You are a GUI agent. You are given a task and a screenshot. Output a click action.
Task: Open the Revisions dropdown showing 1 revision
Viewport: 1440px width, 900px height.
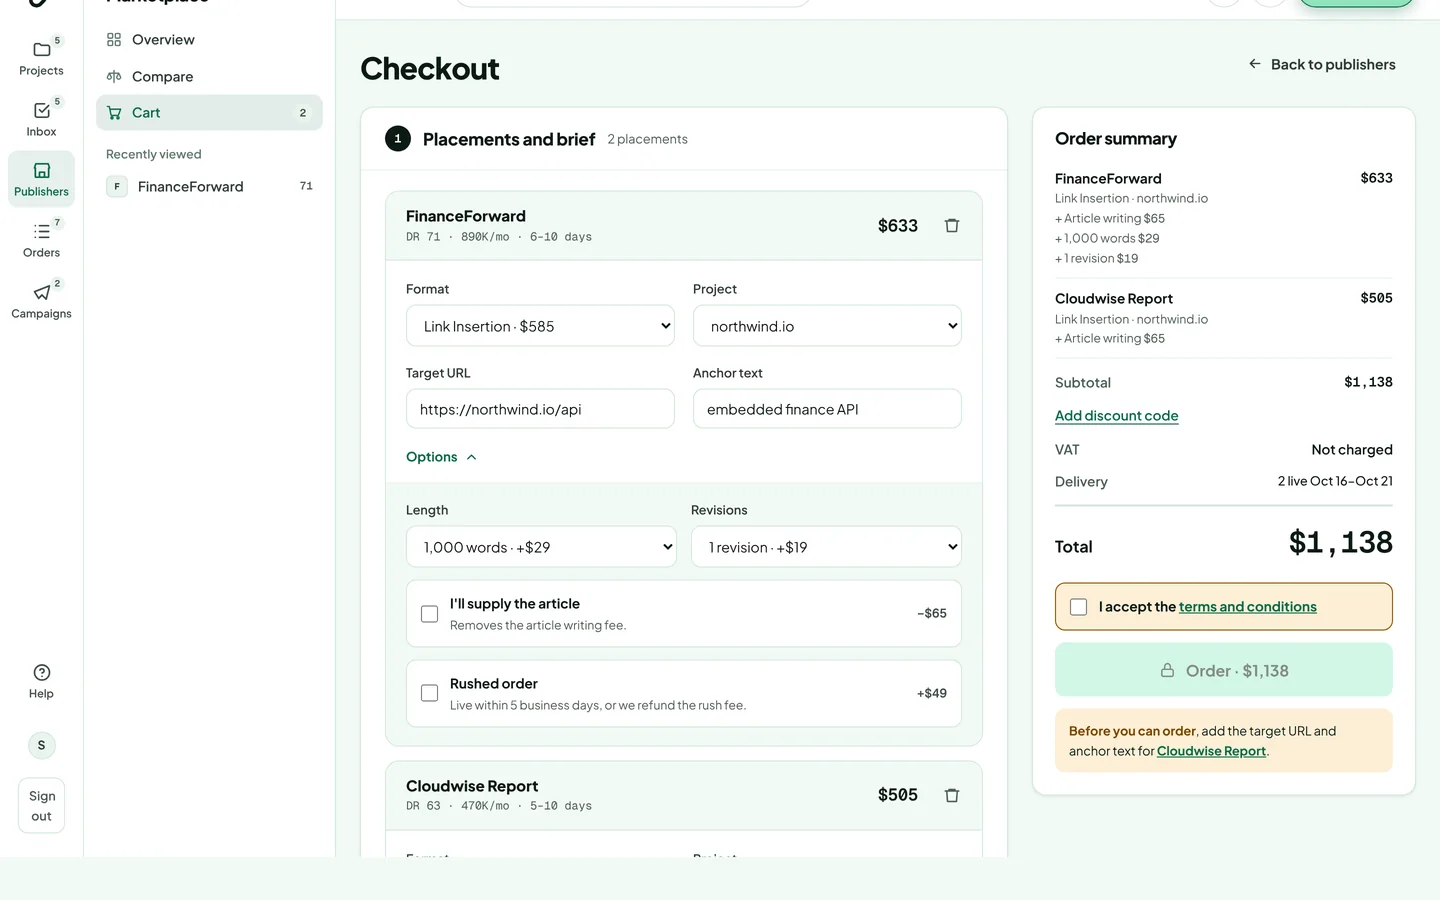pos(826,547)
